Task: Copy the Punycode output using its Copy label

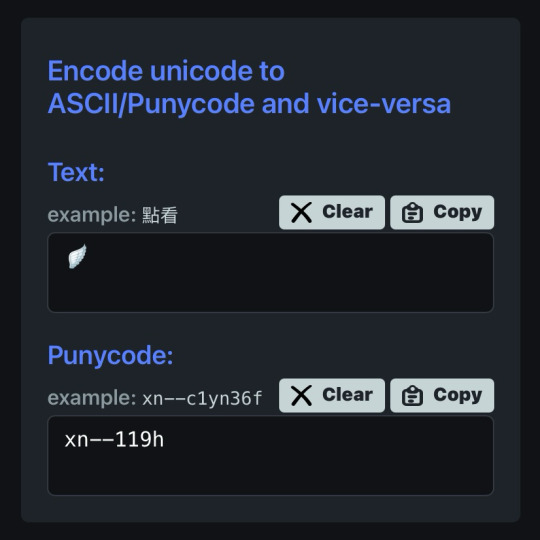Action: click(458, 395)
